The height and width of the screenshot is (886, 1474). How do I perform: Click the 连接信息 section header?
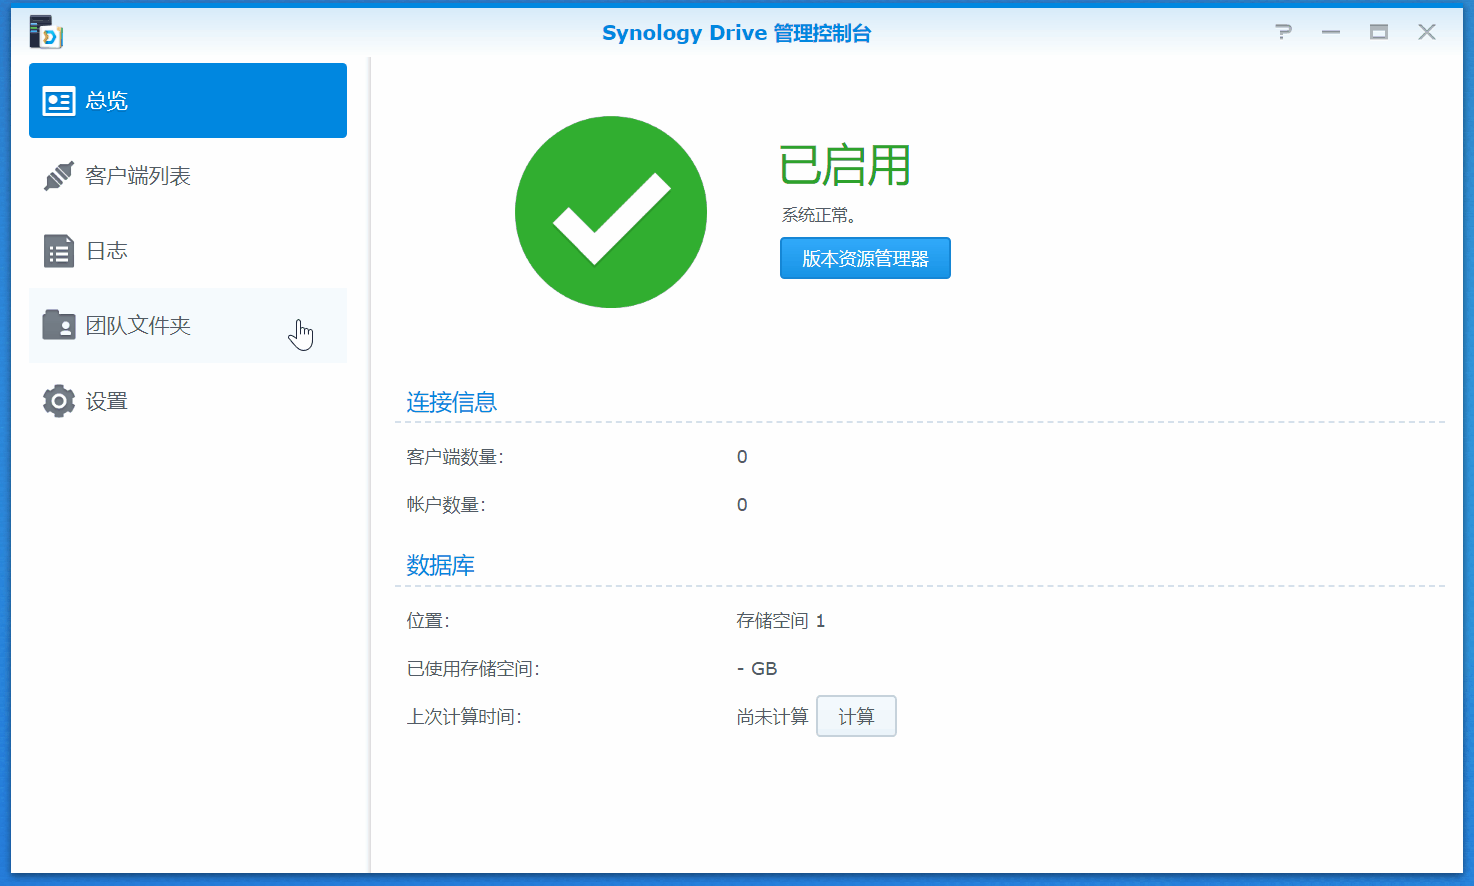(452, 402)
